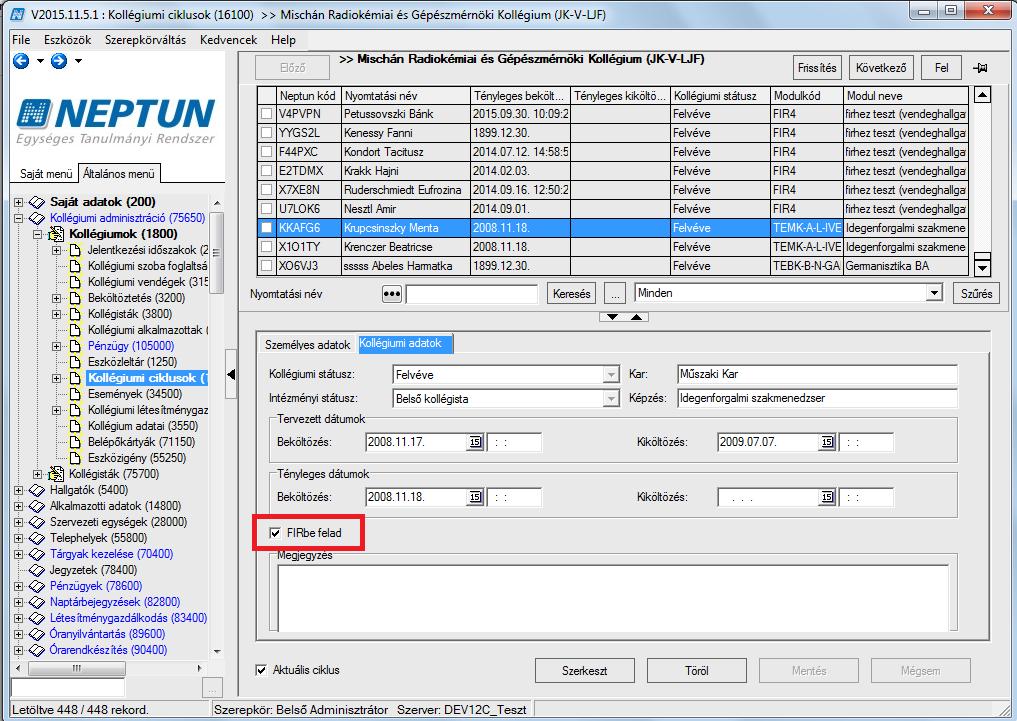Click the Nyomtatási név search input field

[x=472, y=294]
